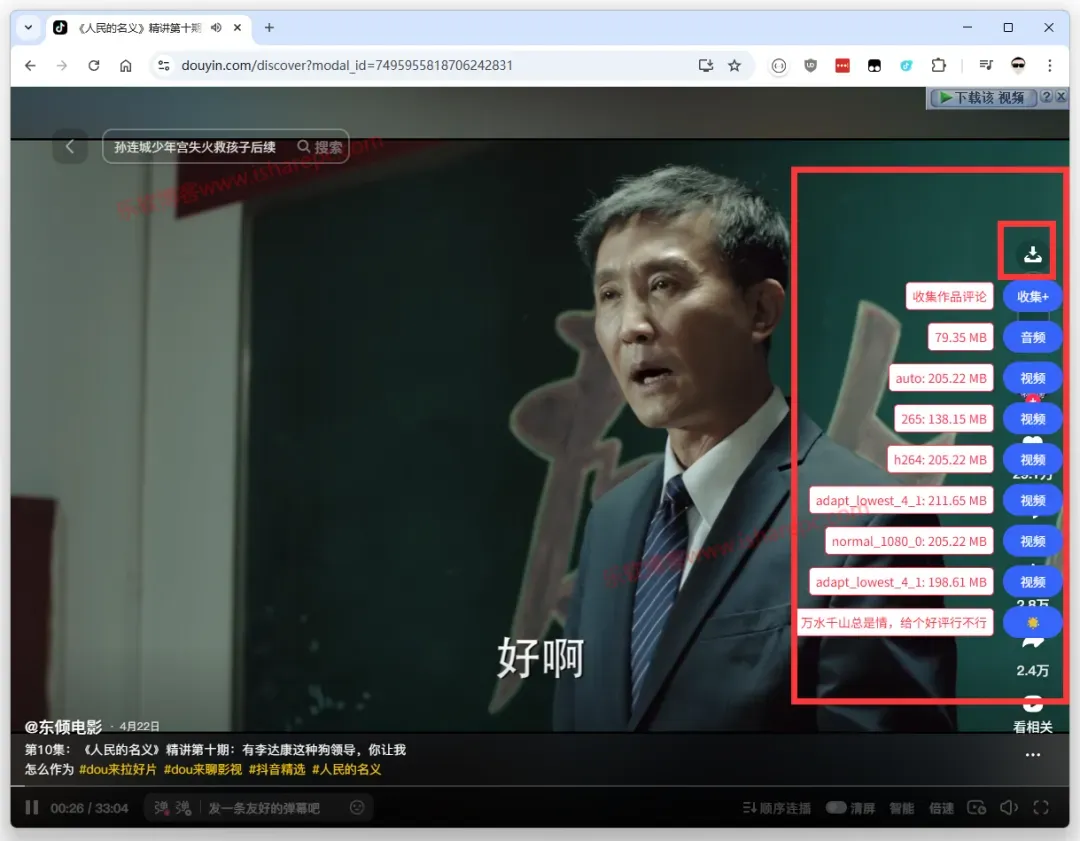The image size is (1080, 841).
Task: Click 视频 button beside adapt_lowest_4_1: 211.65 MB
Action: pyautogui.click(x=1032, y=501)
